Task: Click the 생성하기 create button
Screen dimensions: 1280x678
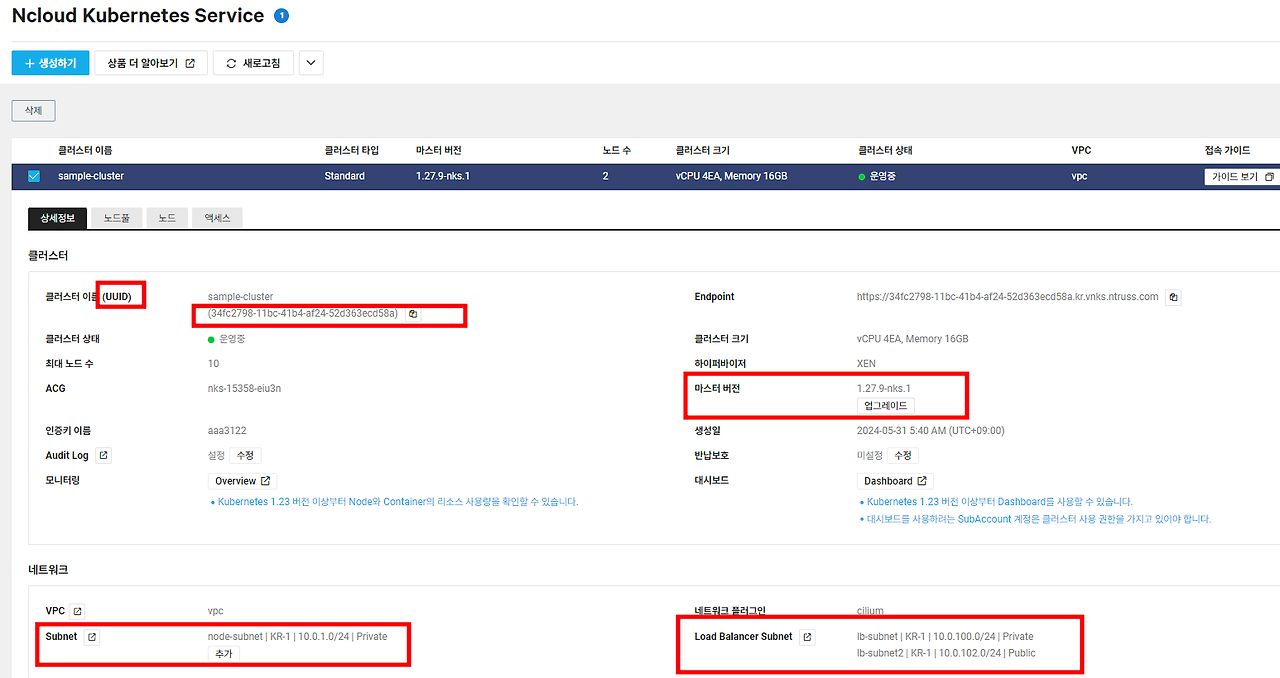Action: tap(50, 63)
